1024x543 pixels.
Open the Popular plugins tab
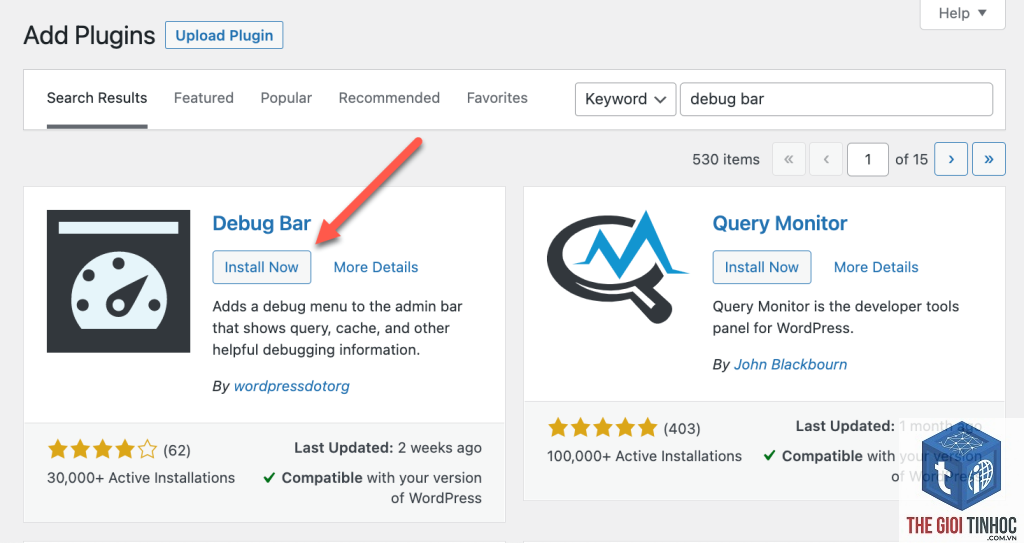(x=286, y=98)
